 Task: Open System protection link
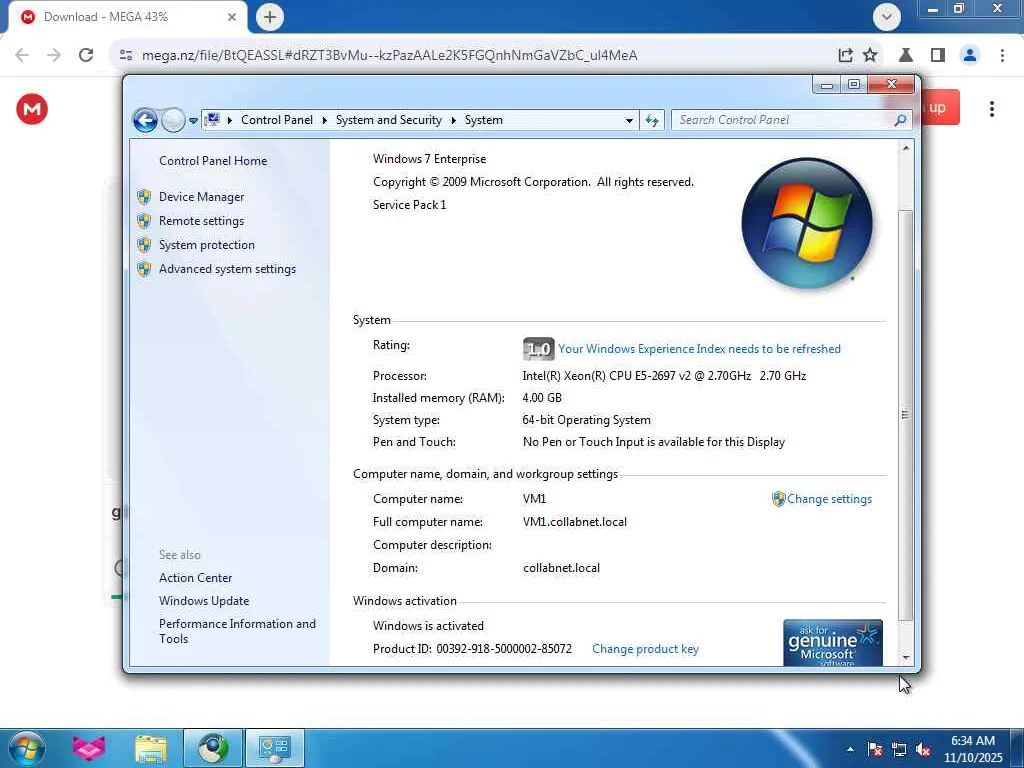206,245
